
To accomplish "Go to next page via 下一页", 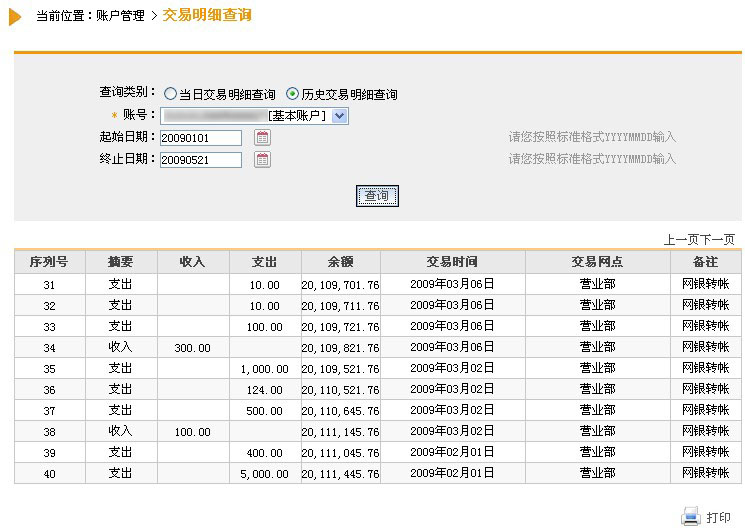I will coord(717,240).
